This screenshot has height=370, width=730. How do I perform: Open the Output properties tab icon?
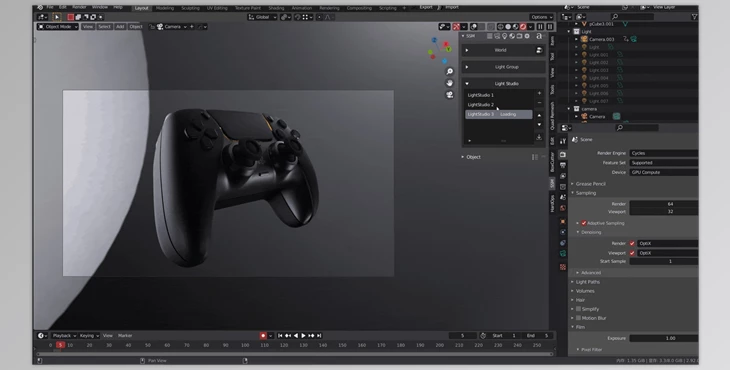pos(563,165)
